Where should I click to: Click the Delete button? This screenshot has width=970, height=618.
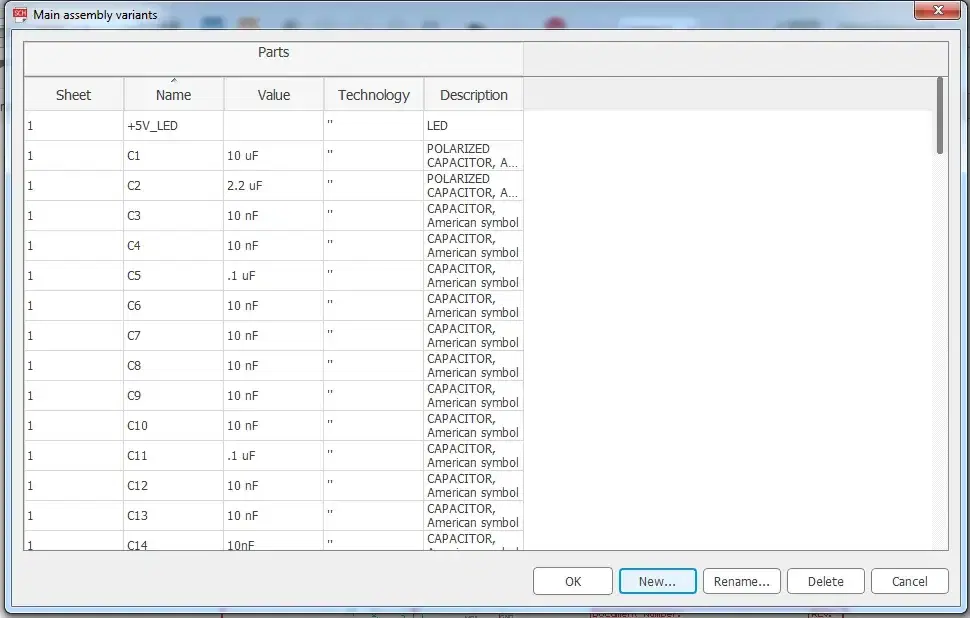825,581
